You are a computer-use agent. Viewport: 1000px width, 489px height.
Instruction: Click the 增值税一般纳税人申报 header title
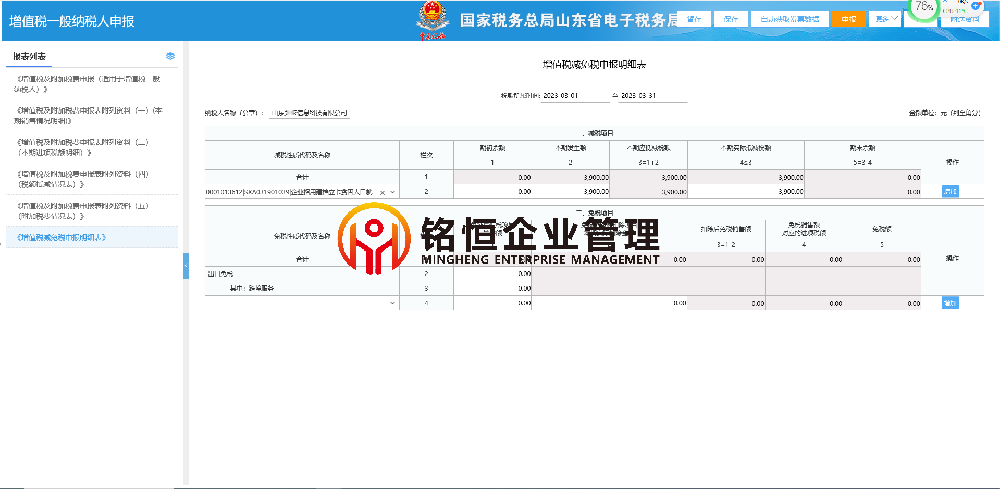[x=71, y=21]
